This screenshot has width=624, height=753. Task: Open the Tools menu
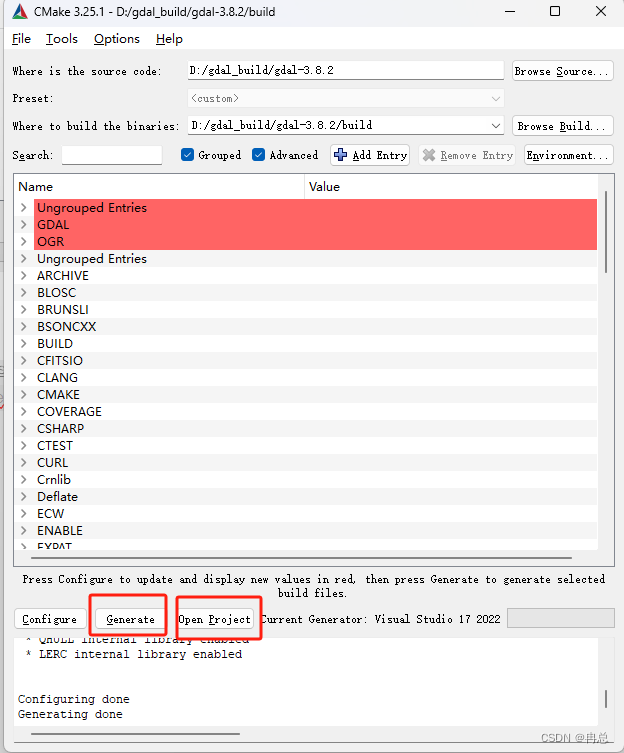click(61, 39)
